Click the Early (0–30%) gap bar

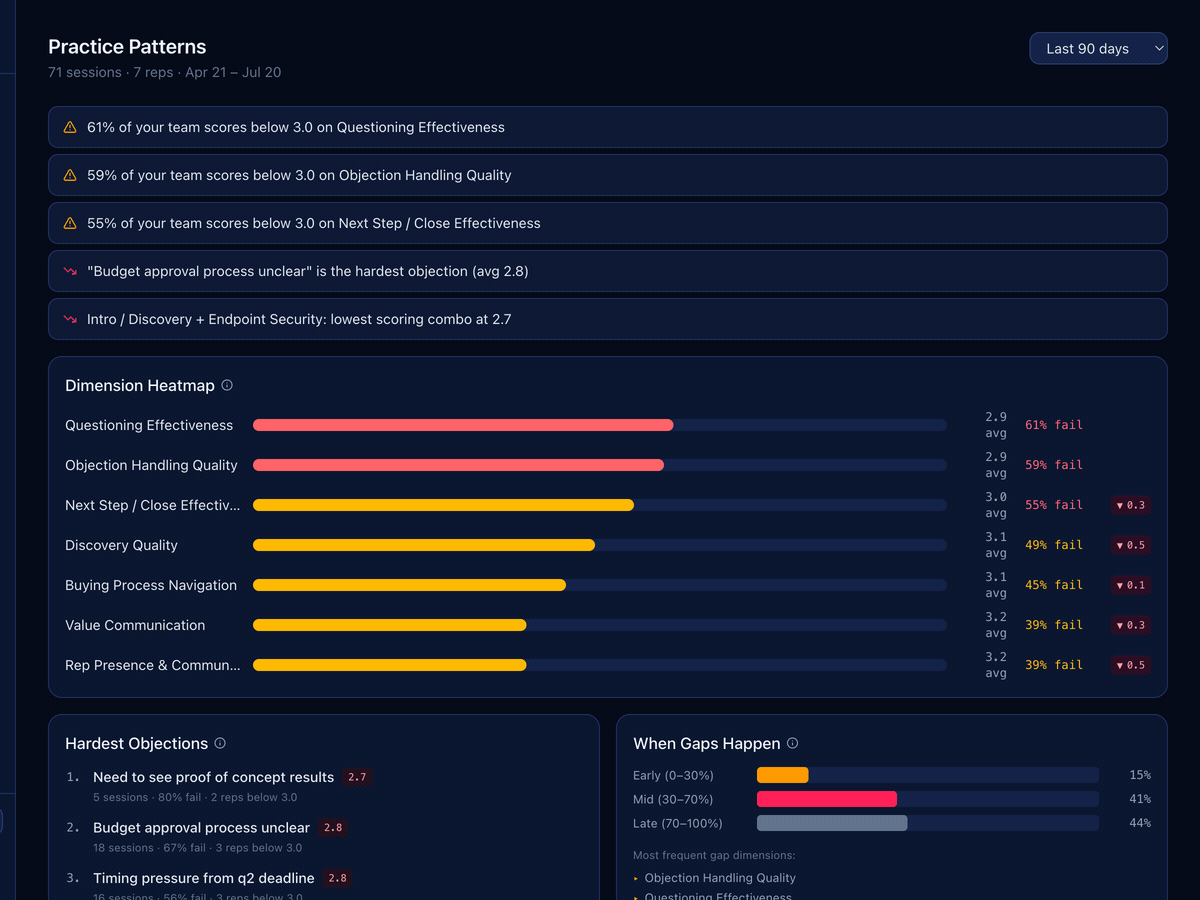coord(928,775)
